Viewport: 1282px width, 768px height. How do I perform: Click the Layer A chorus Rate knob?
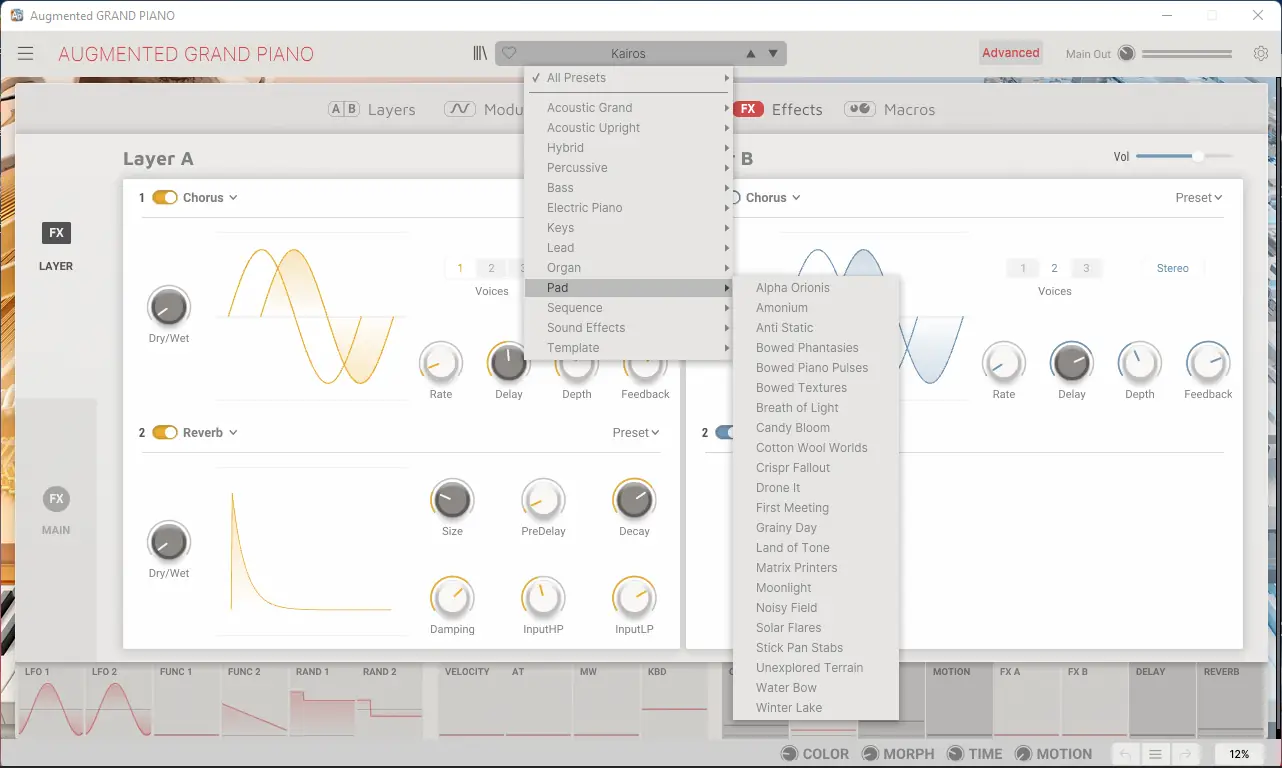441,362
